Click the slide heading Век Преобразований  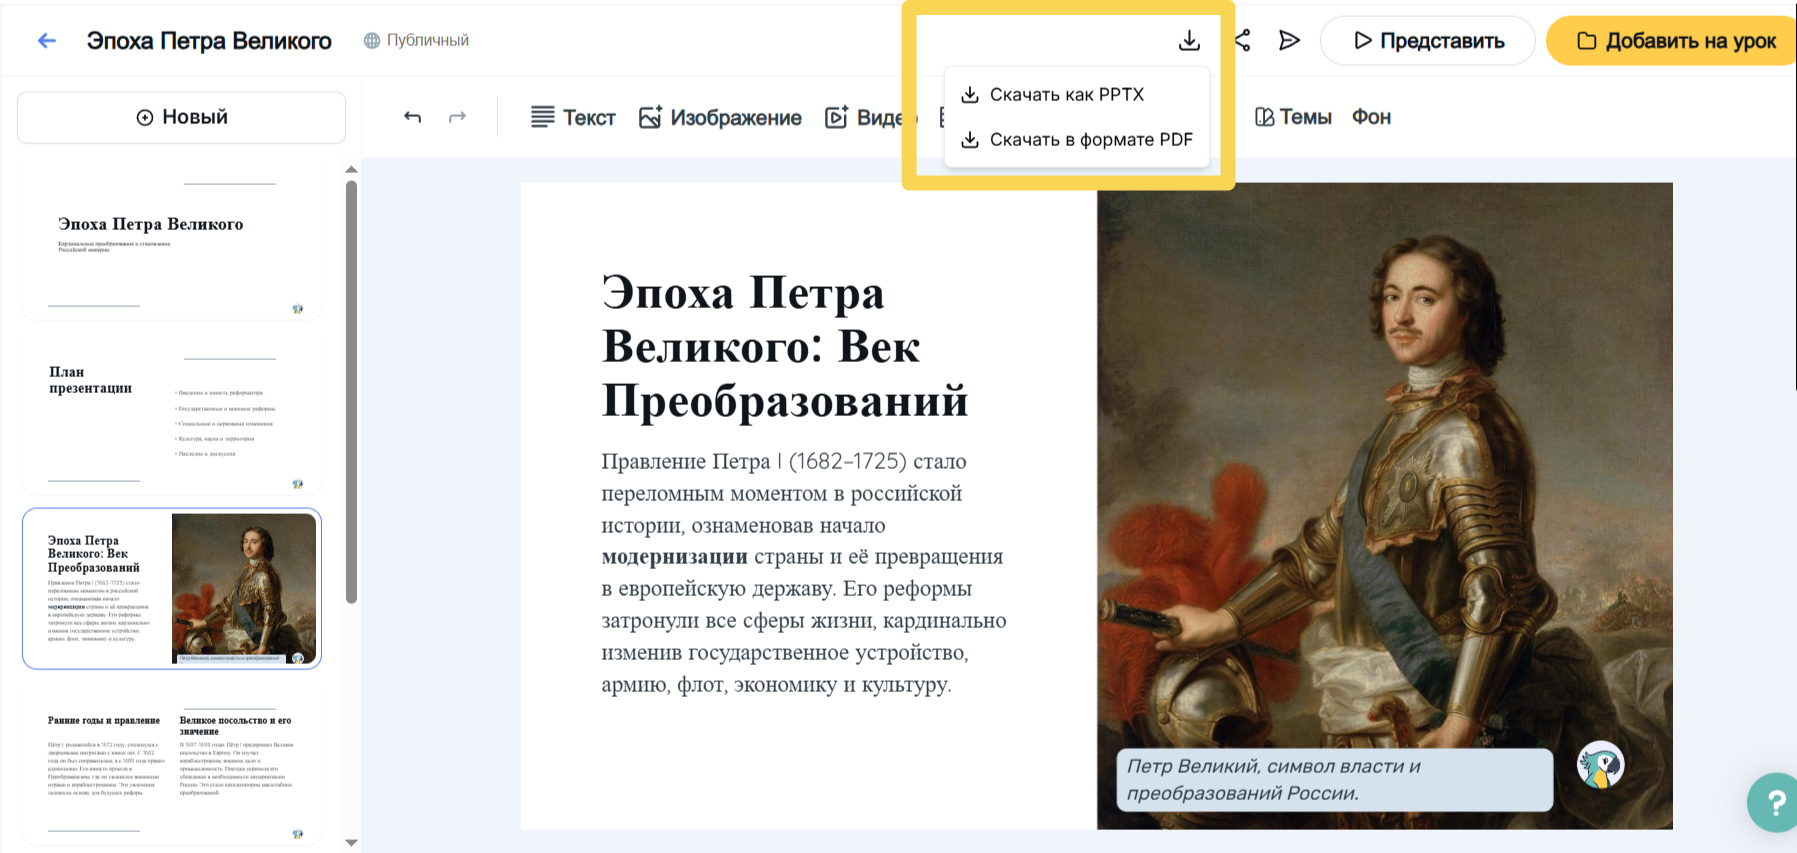(x=785, y=346)
